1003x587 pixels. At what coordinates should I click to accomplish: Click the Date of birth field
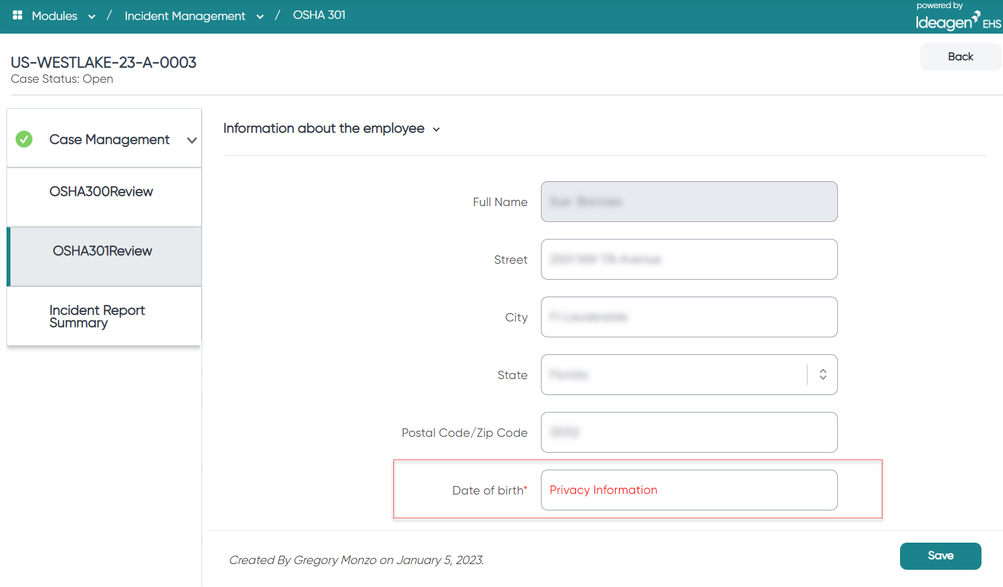tap(689, 490)
